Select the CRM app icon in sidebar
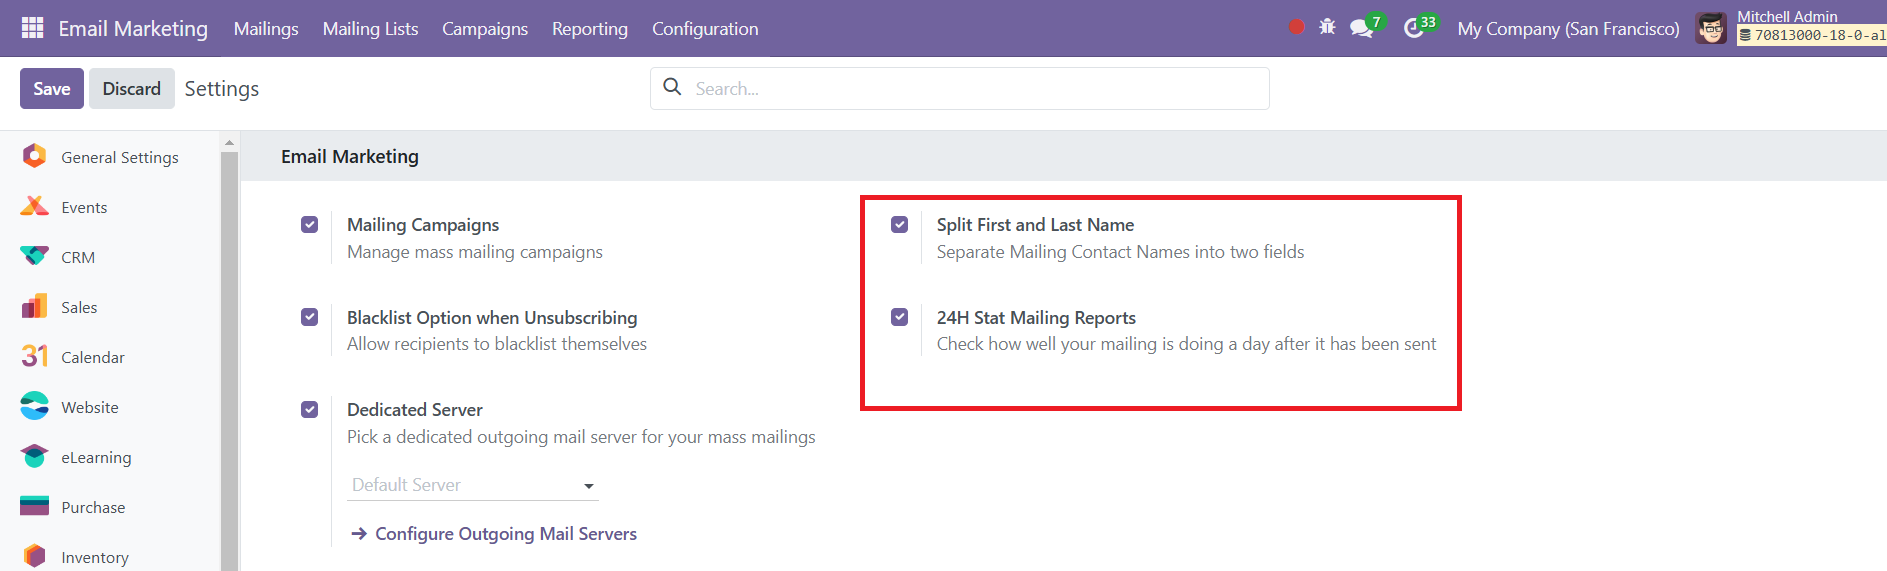The width and height of the screenshot is (1887, 571). click(x=34, y=256)
